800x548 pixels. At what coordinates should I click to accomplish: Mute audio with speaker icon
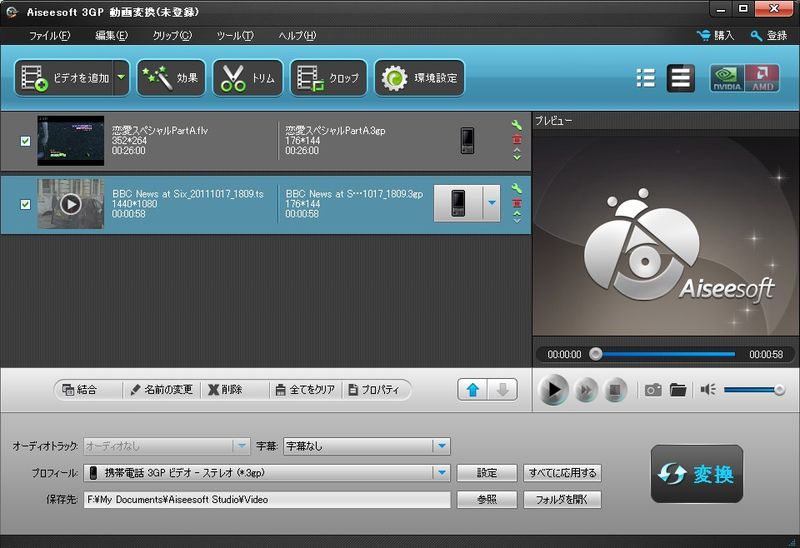coord(708,390)
